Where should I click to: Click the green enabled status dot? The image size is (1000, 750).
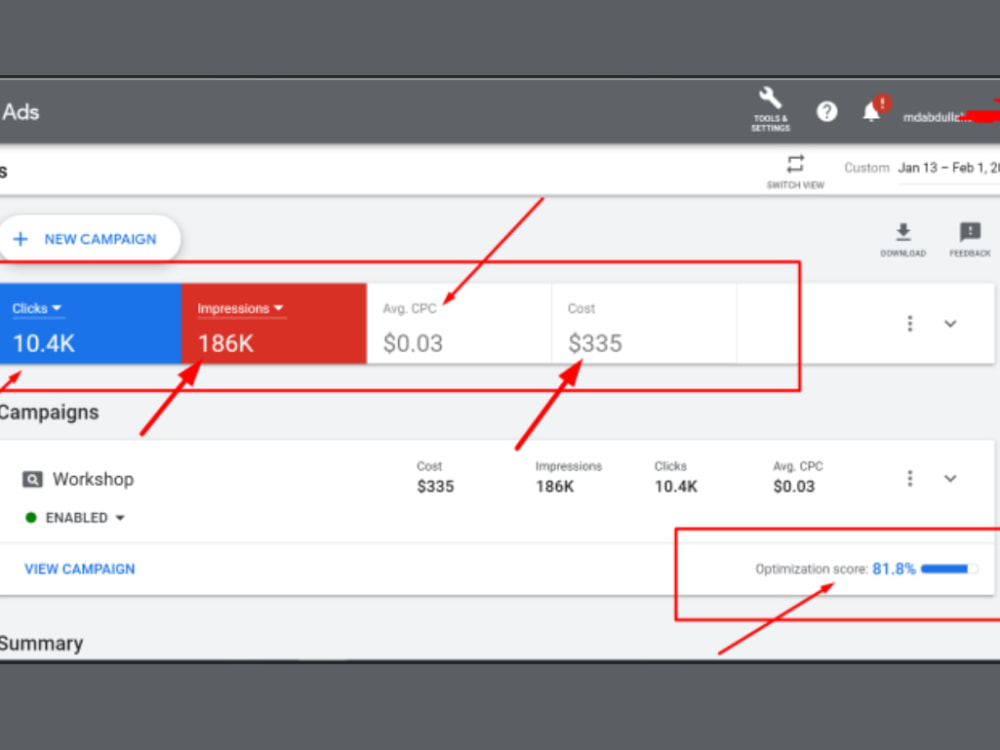coord(31,517)
